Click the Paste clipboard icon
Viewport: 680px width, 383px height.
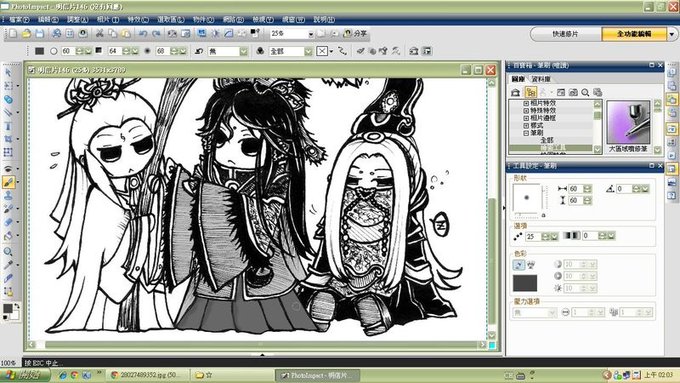pos(126,33)
